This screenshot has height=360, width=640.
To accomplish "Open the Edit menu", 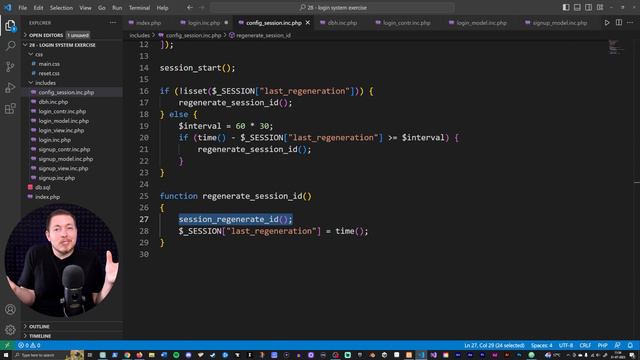I will pyautogui.click(x=38, y=8).
